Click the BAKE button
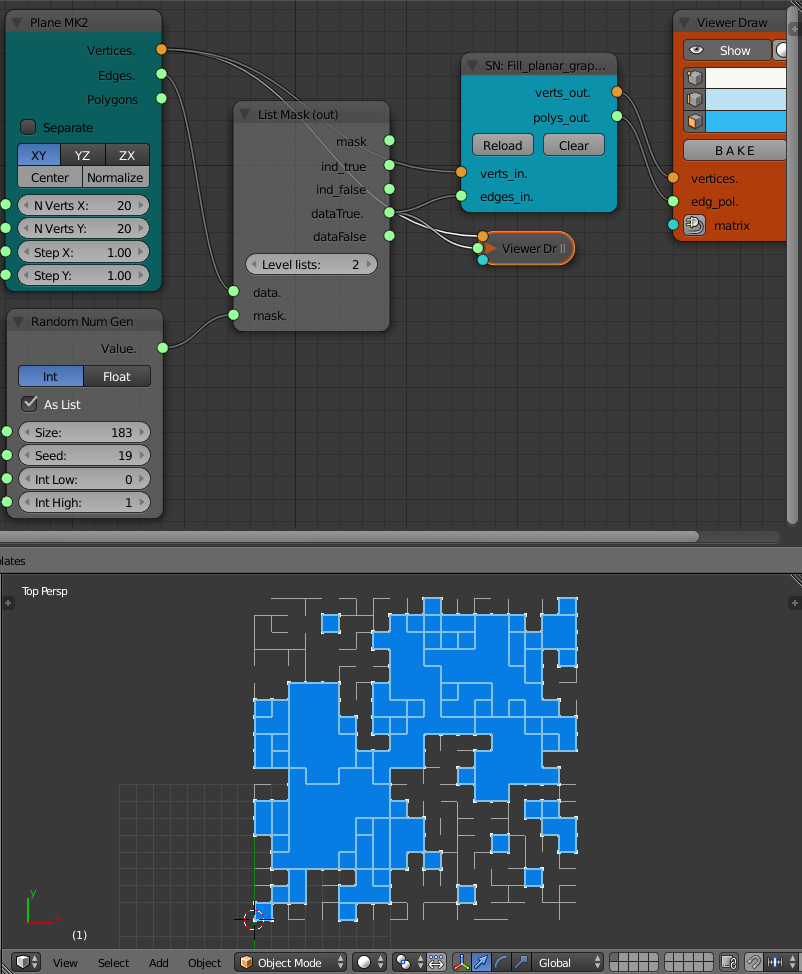 (735, 150)
